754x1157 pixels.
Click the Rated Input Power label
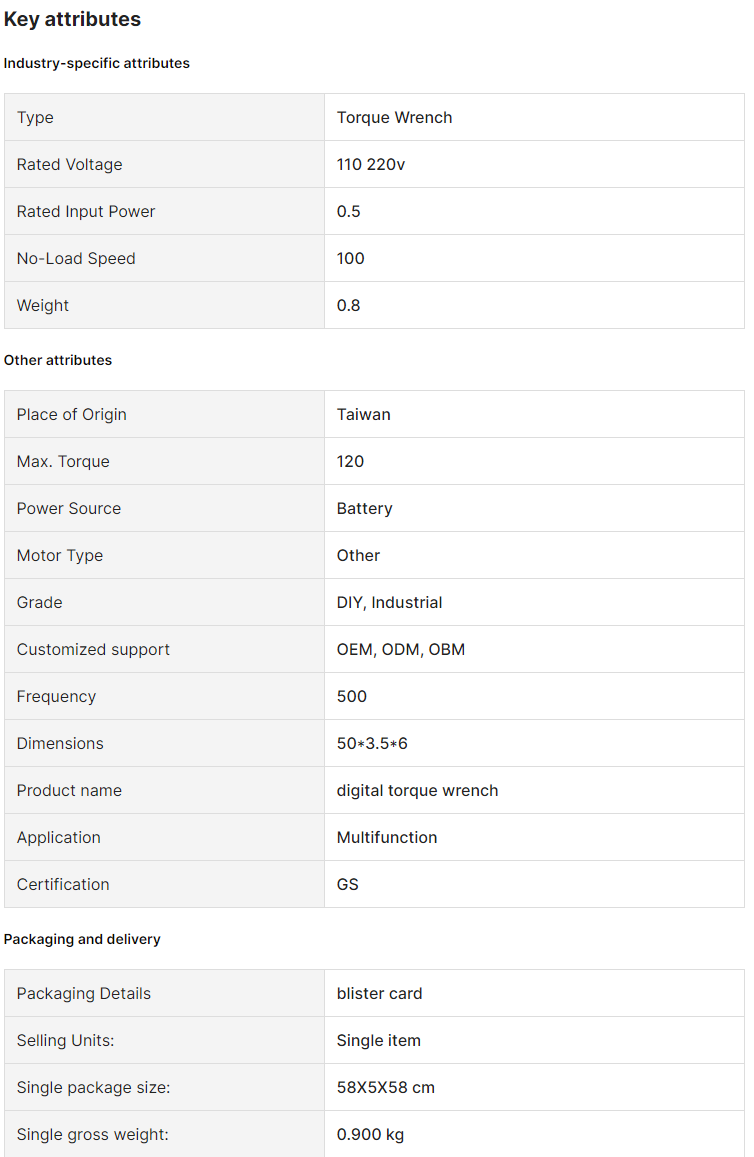[86, 211]
